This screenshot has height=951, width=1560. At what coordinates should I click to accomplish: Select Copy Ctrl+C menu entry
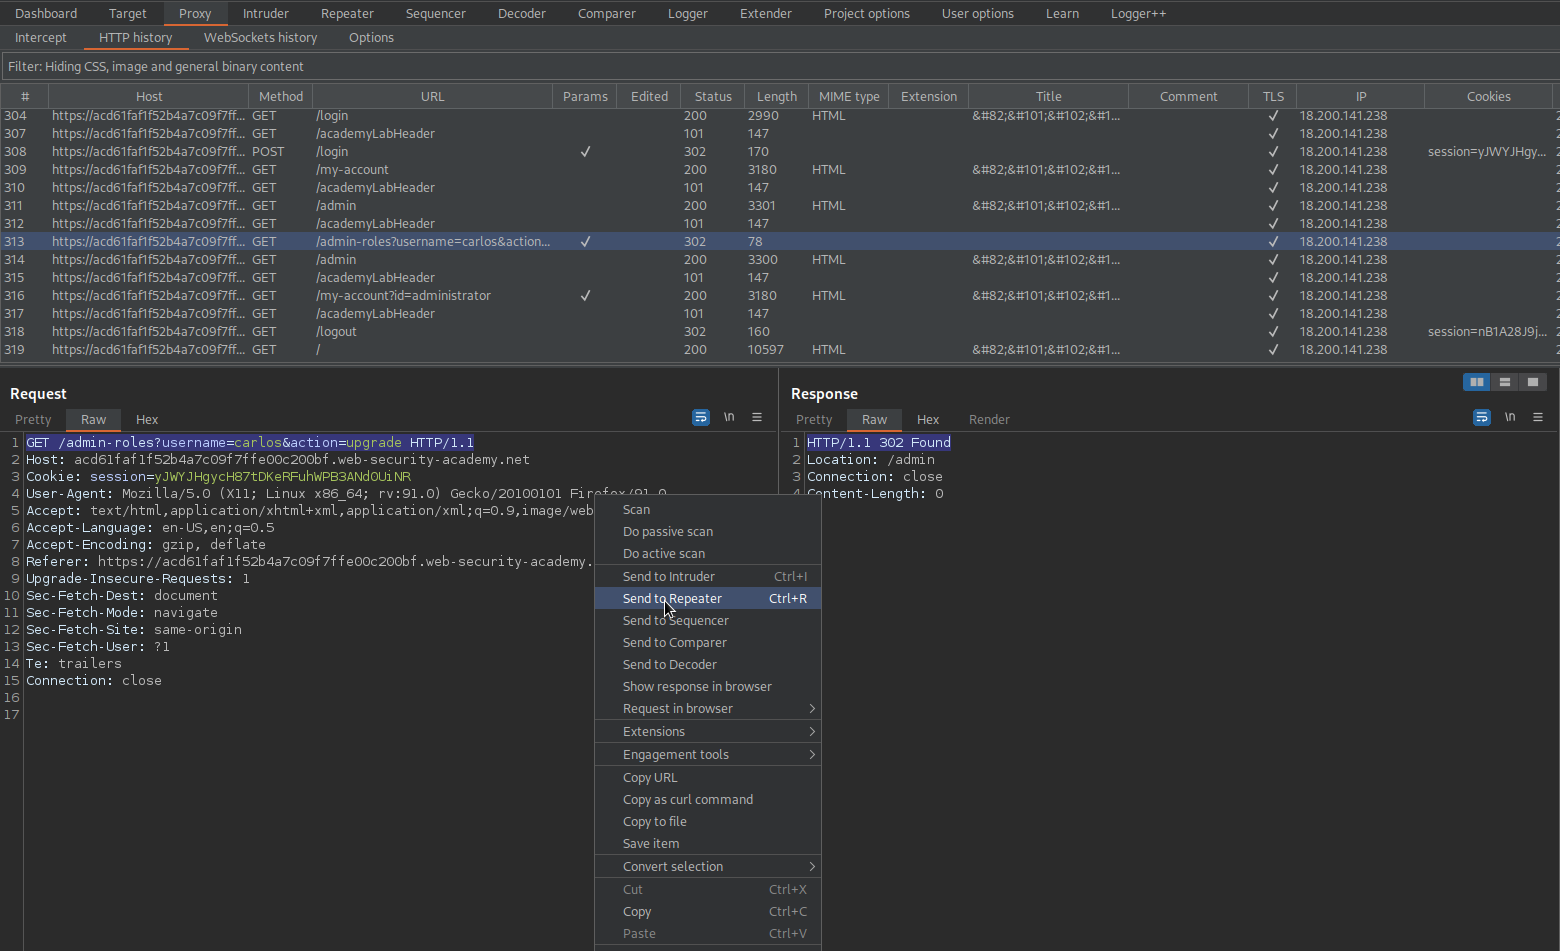coord(708,912)
